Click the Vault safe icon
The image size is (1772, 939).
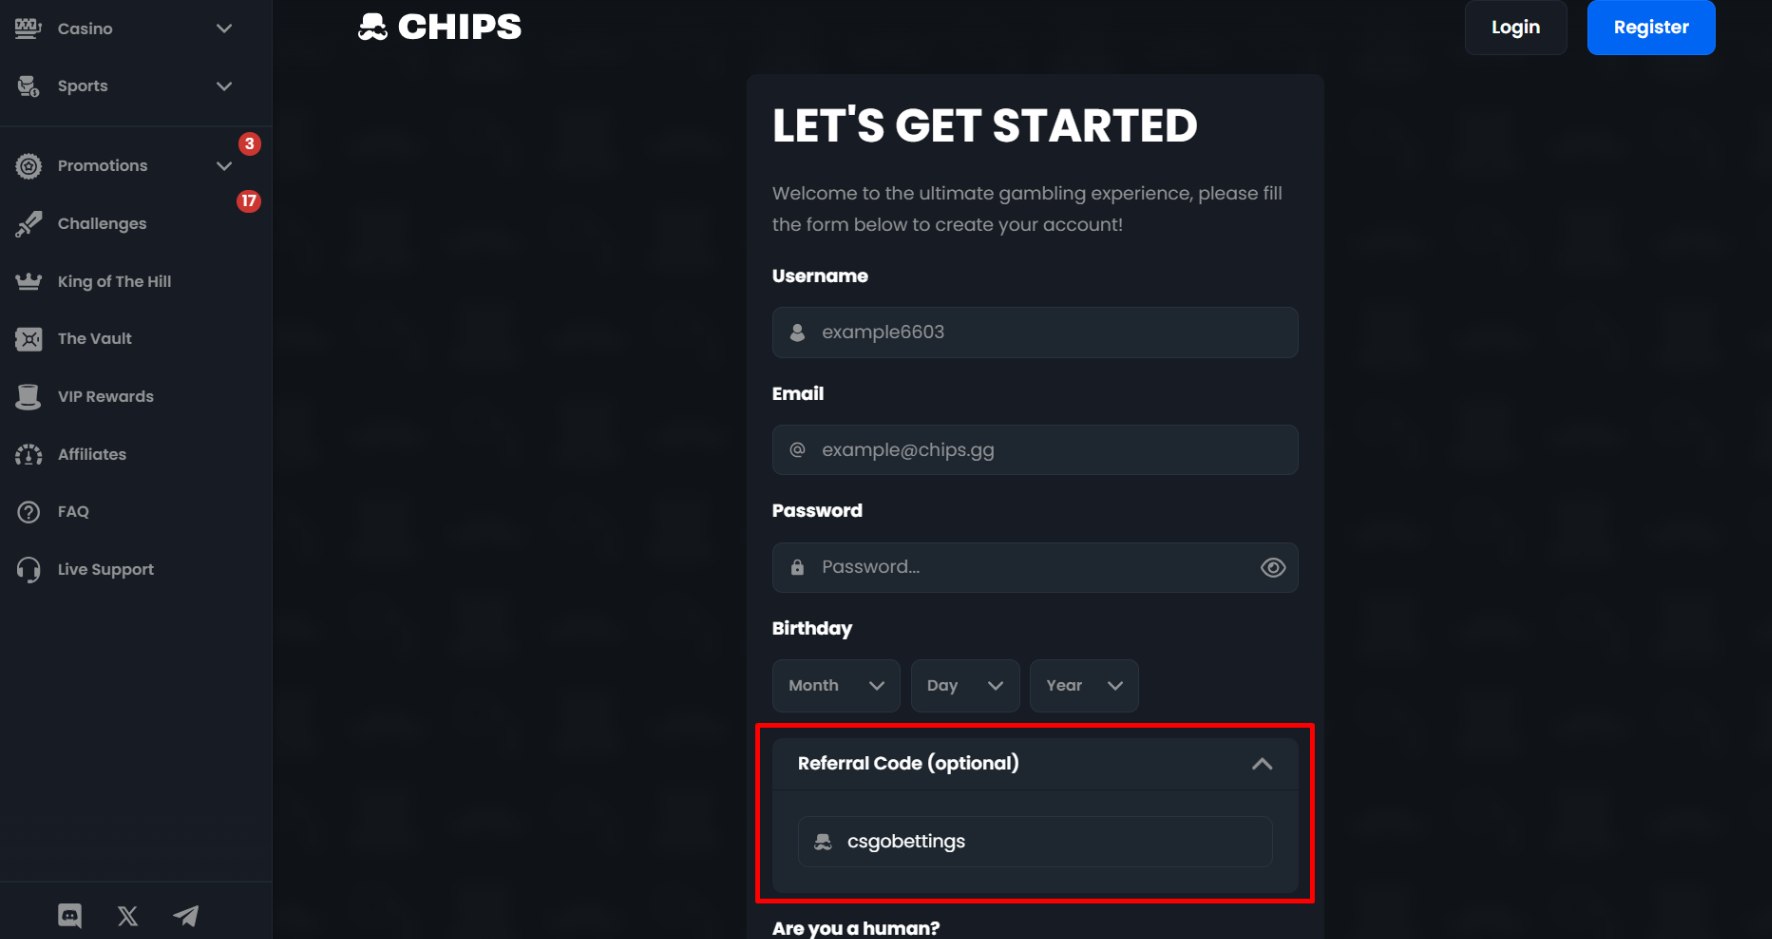point(29,339)
